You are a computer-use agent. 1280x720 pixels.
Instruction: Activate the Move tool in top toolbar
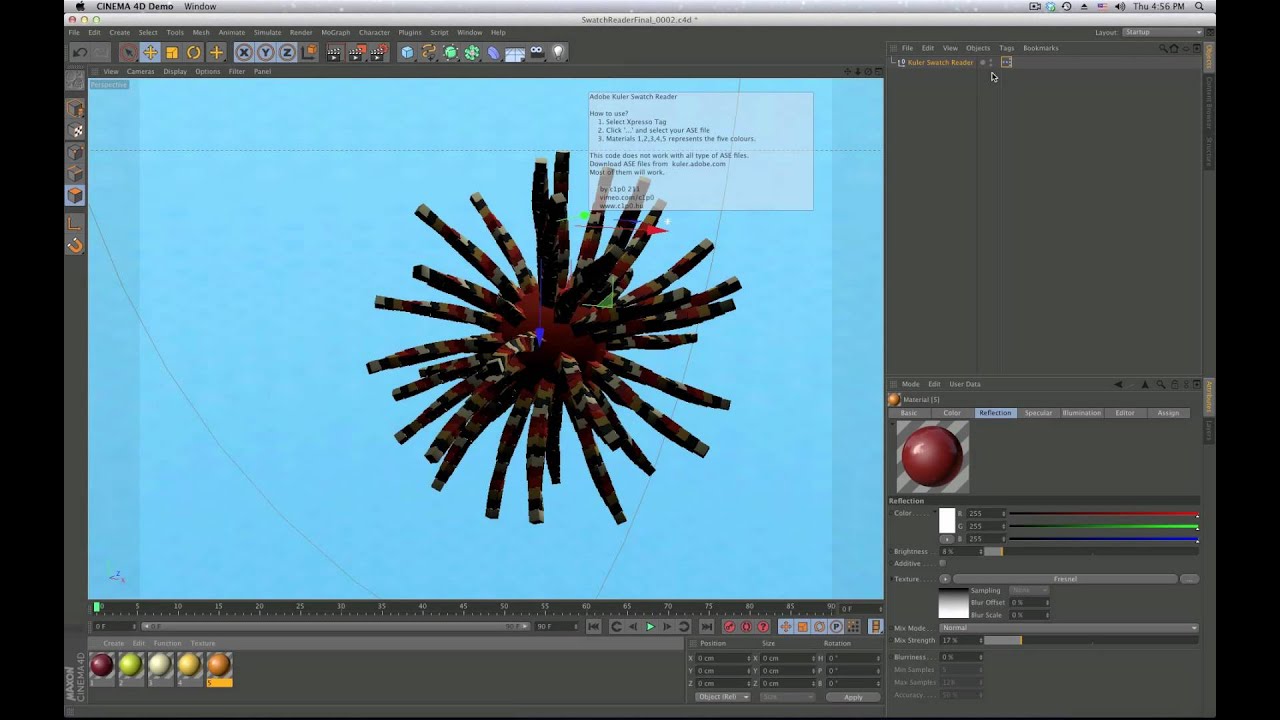pyautogui.click(x=150, y=52)
